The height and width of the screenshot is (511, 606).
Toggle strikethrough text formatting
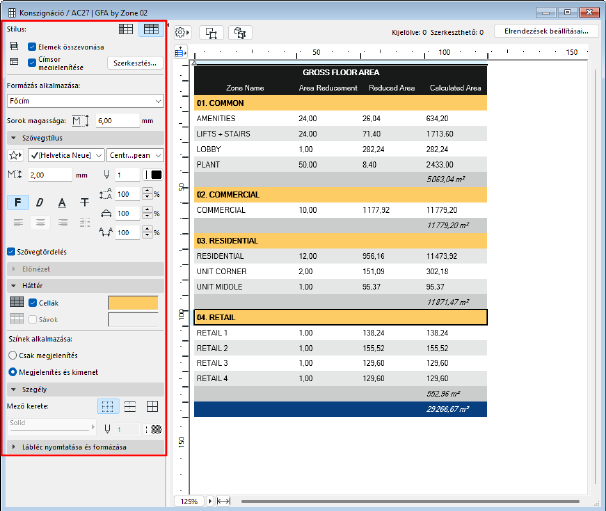pyautogui.click(x=84, y=201)
